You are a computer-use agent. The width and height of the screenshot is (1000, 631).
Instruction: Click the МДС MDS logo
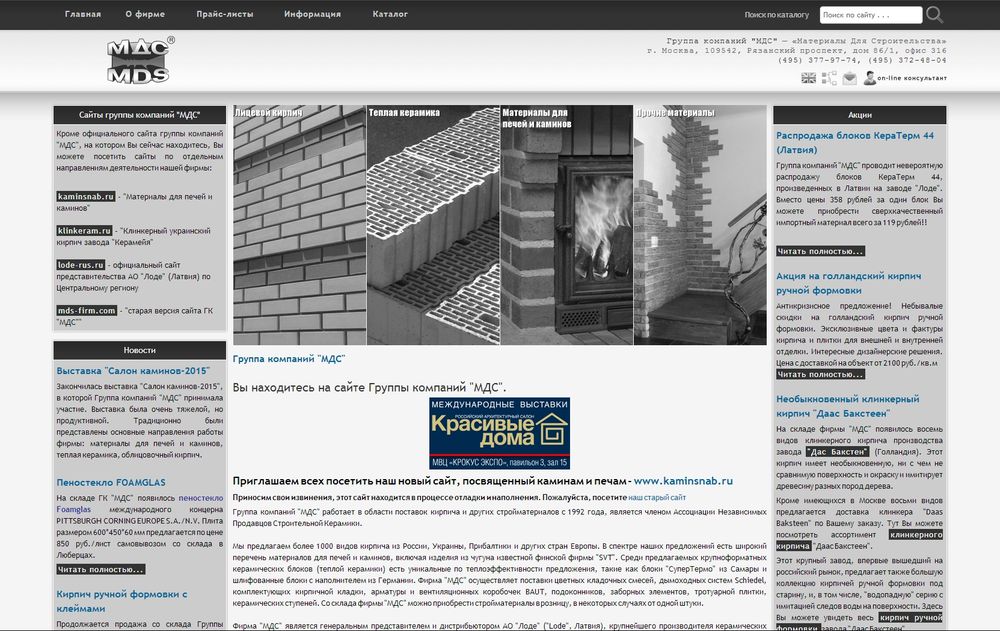[x=140, y=61]
